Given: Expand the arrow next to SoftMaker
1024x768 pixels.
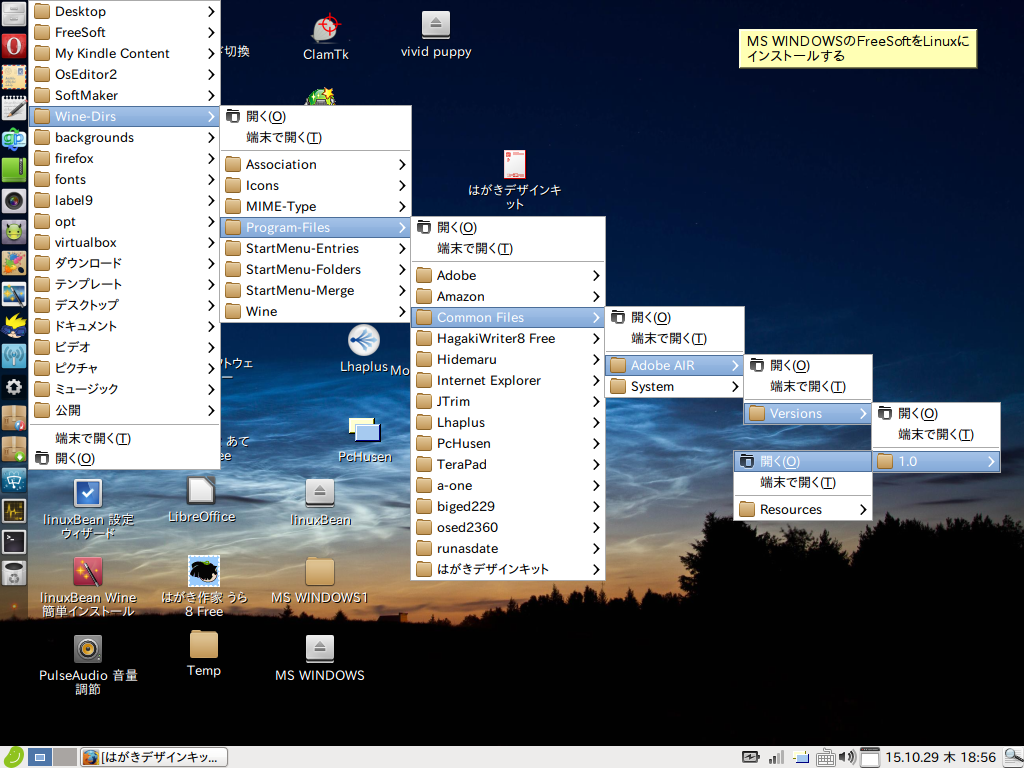Looking at the screenshot, I should [x=211, y=95].
